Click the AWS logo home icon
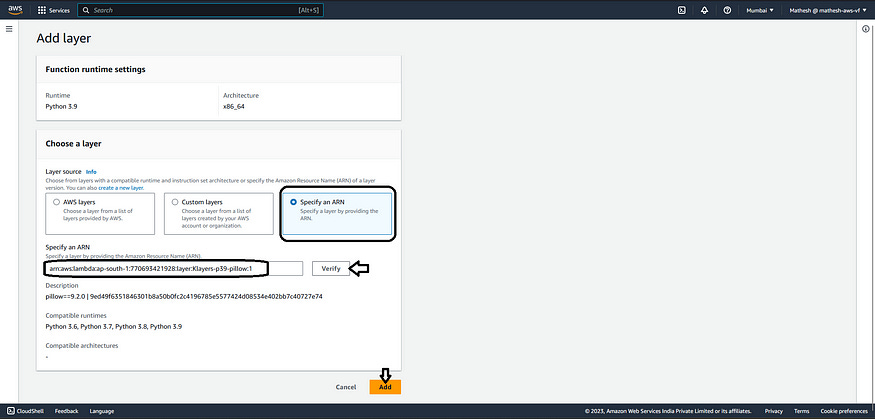This screenshot has height=419, width=875. (x=15, y=9)
